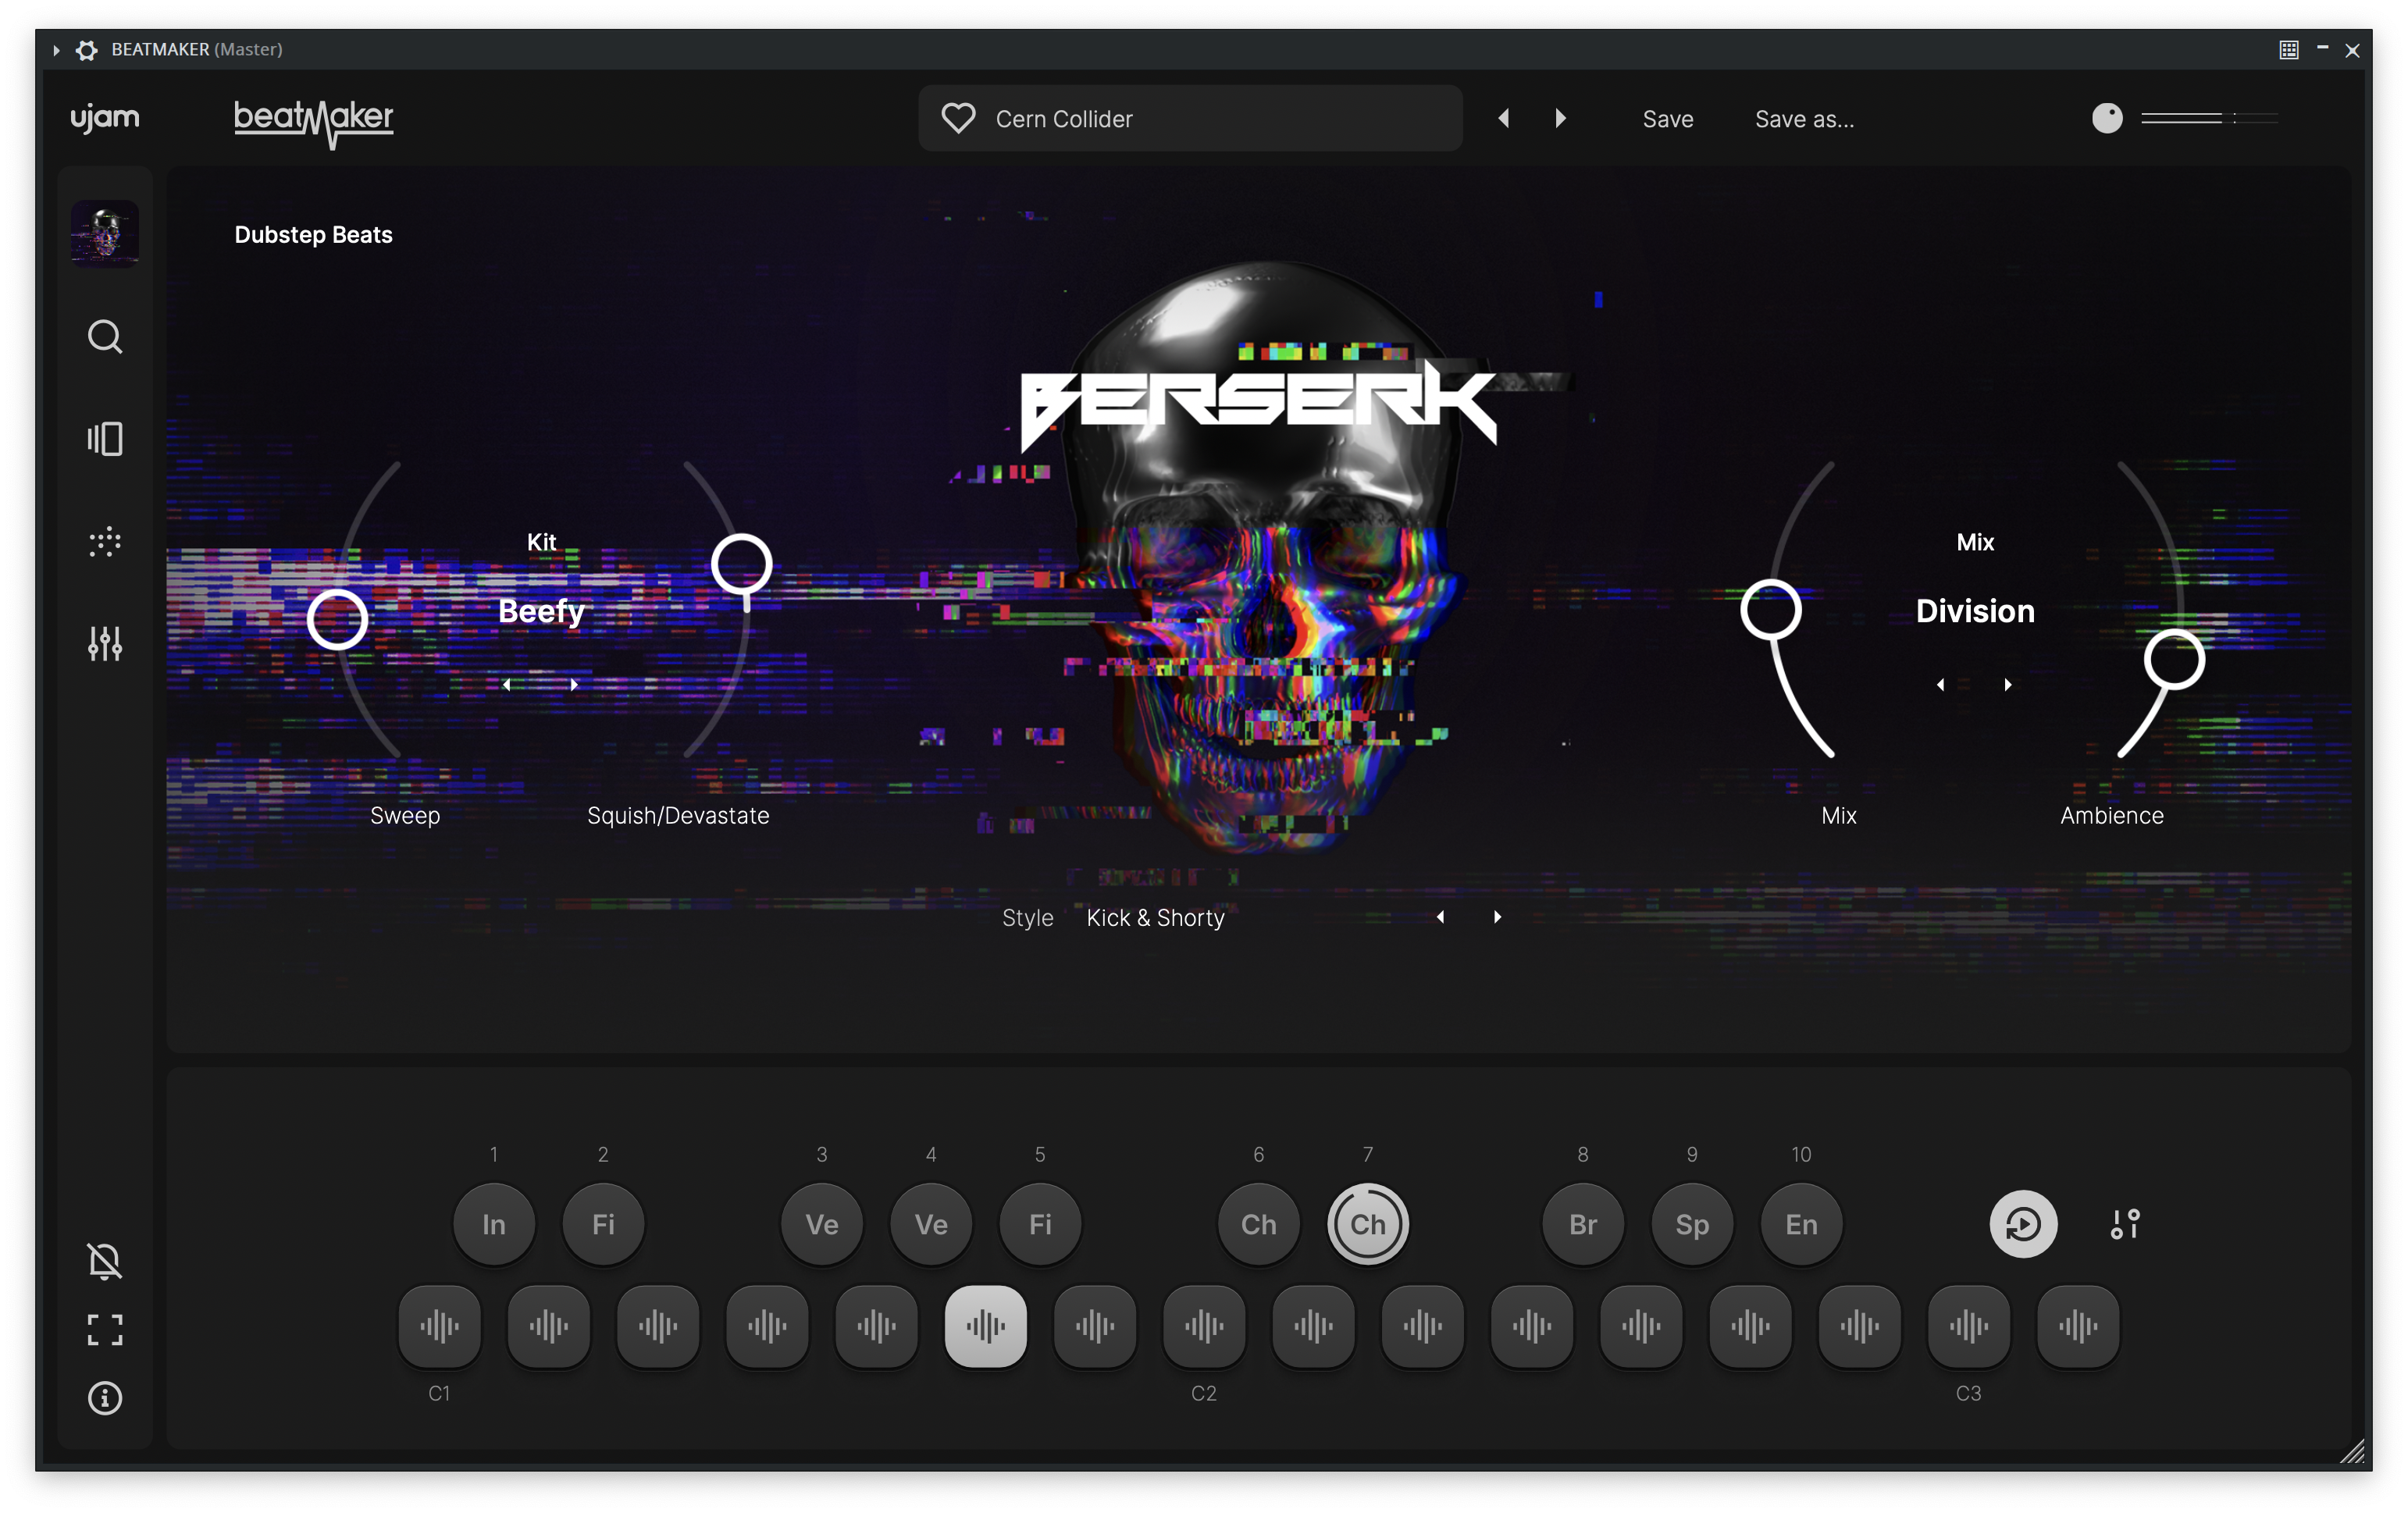This screenshot has height=1513, width=2408.
Task: Click the Squish/Devastate knob handle
Action: [741, 565]
